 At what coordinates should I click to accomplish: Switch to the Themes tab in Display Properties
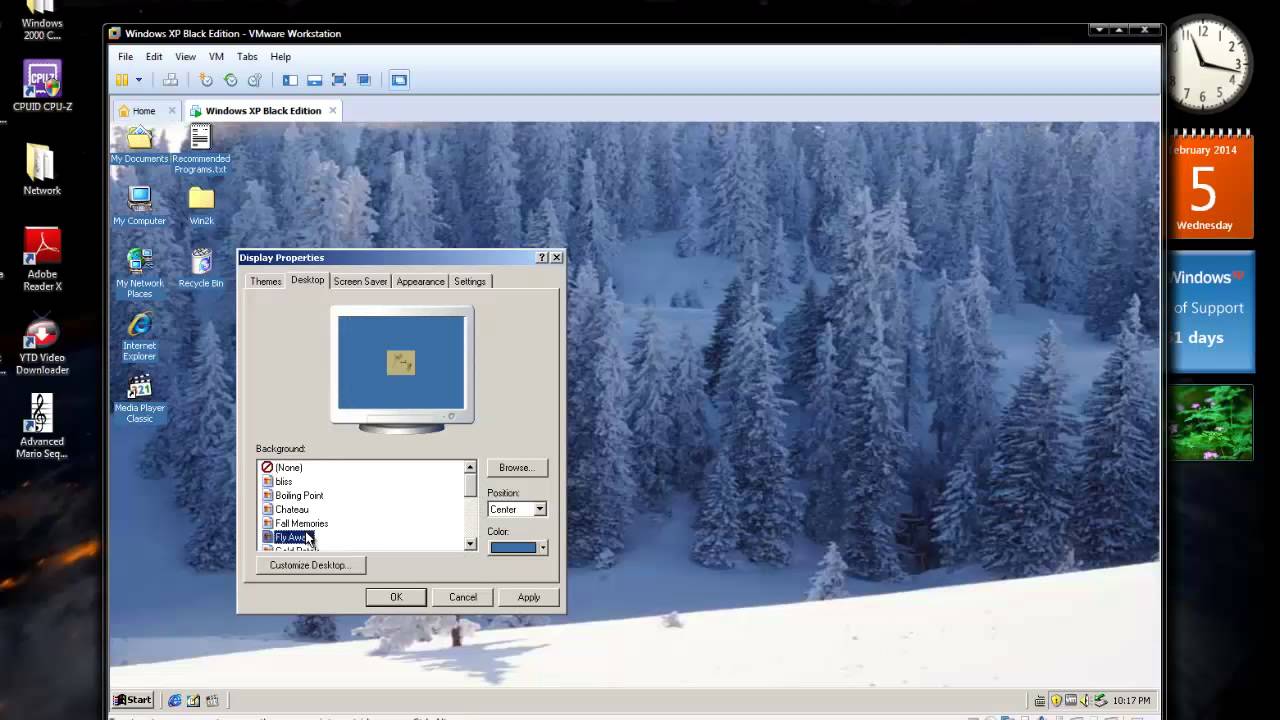265,282
